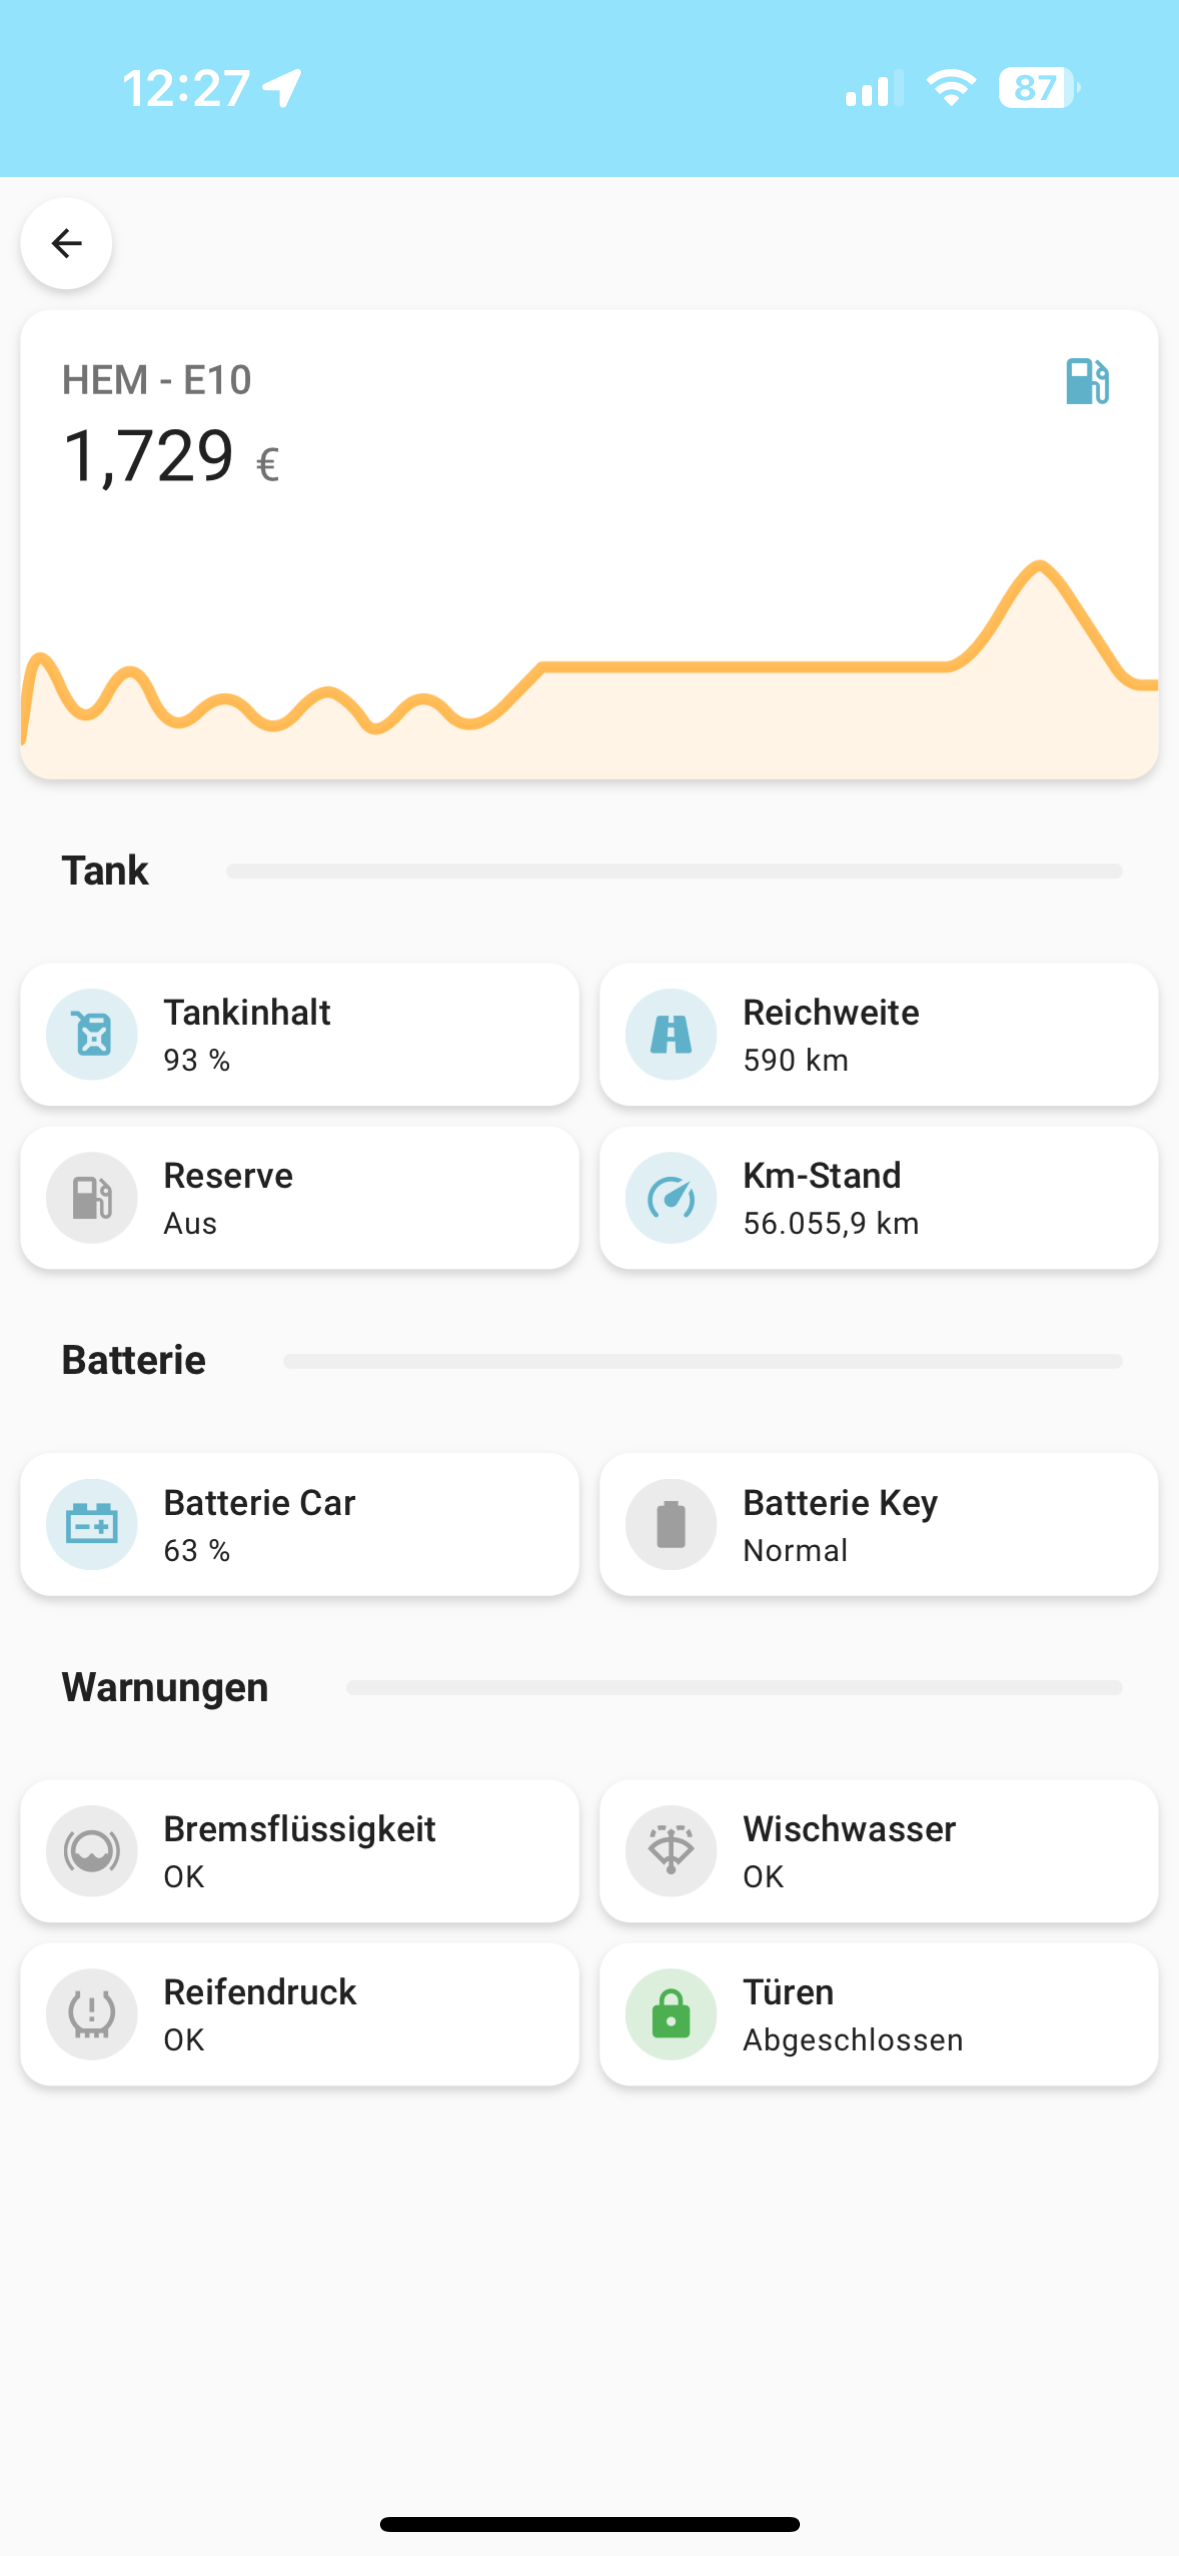1179x2556 pixels.
Task: Tap the Batterie section header
Action: (x=134, y=1361)
